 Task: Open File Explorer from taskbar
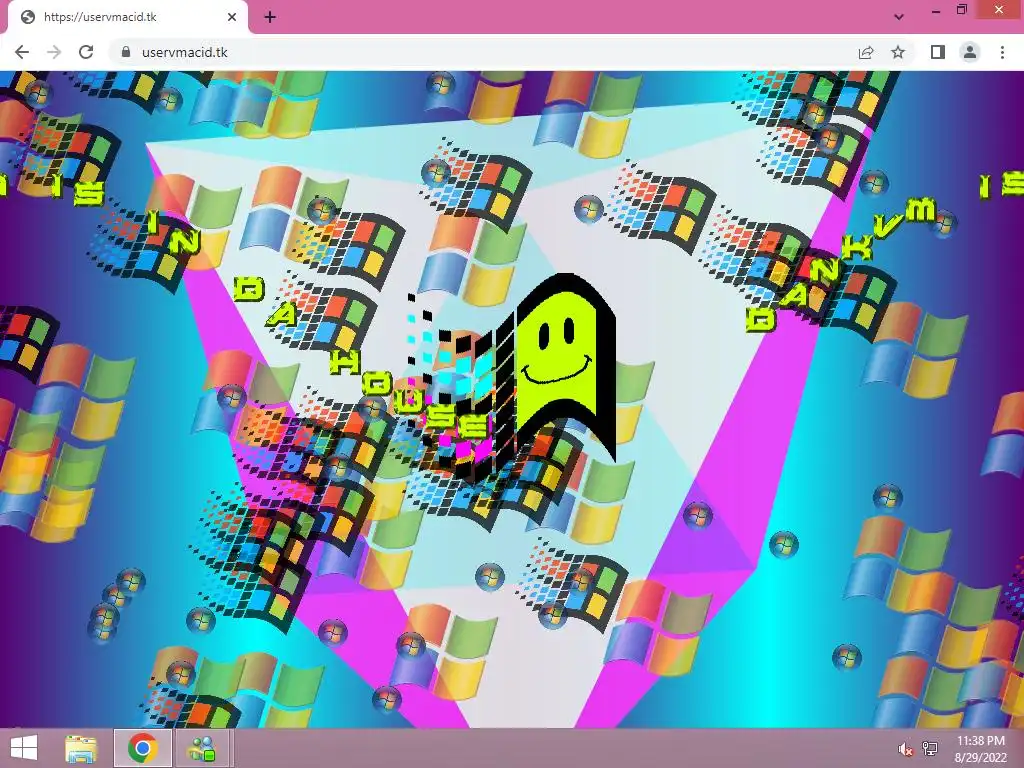pos(81,748)
